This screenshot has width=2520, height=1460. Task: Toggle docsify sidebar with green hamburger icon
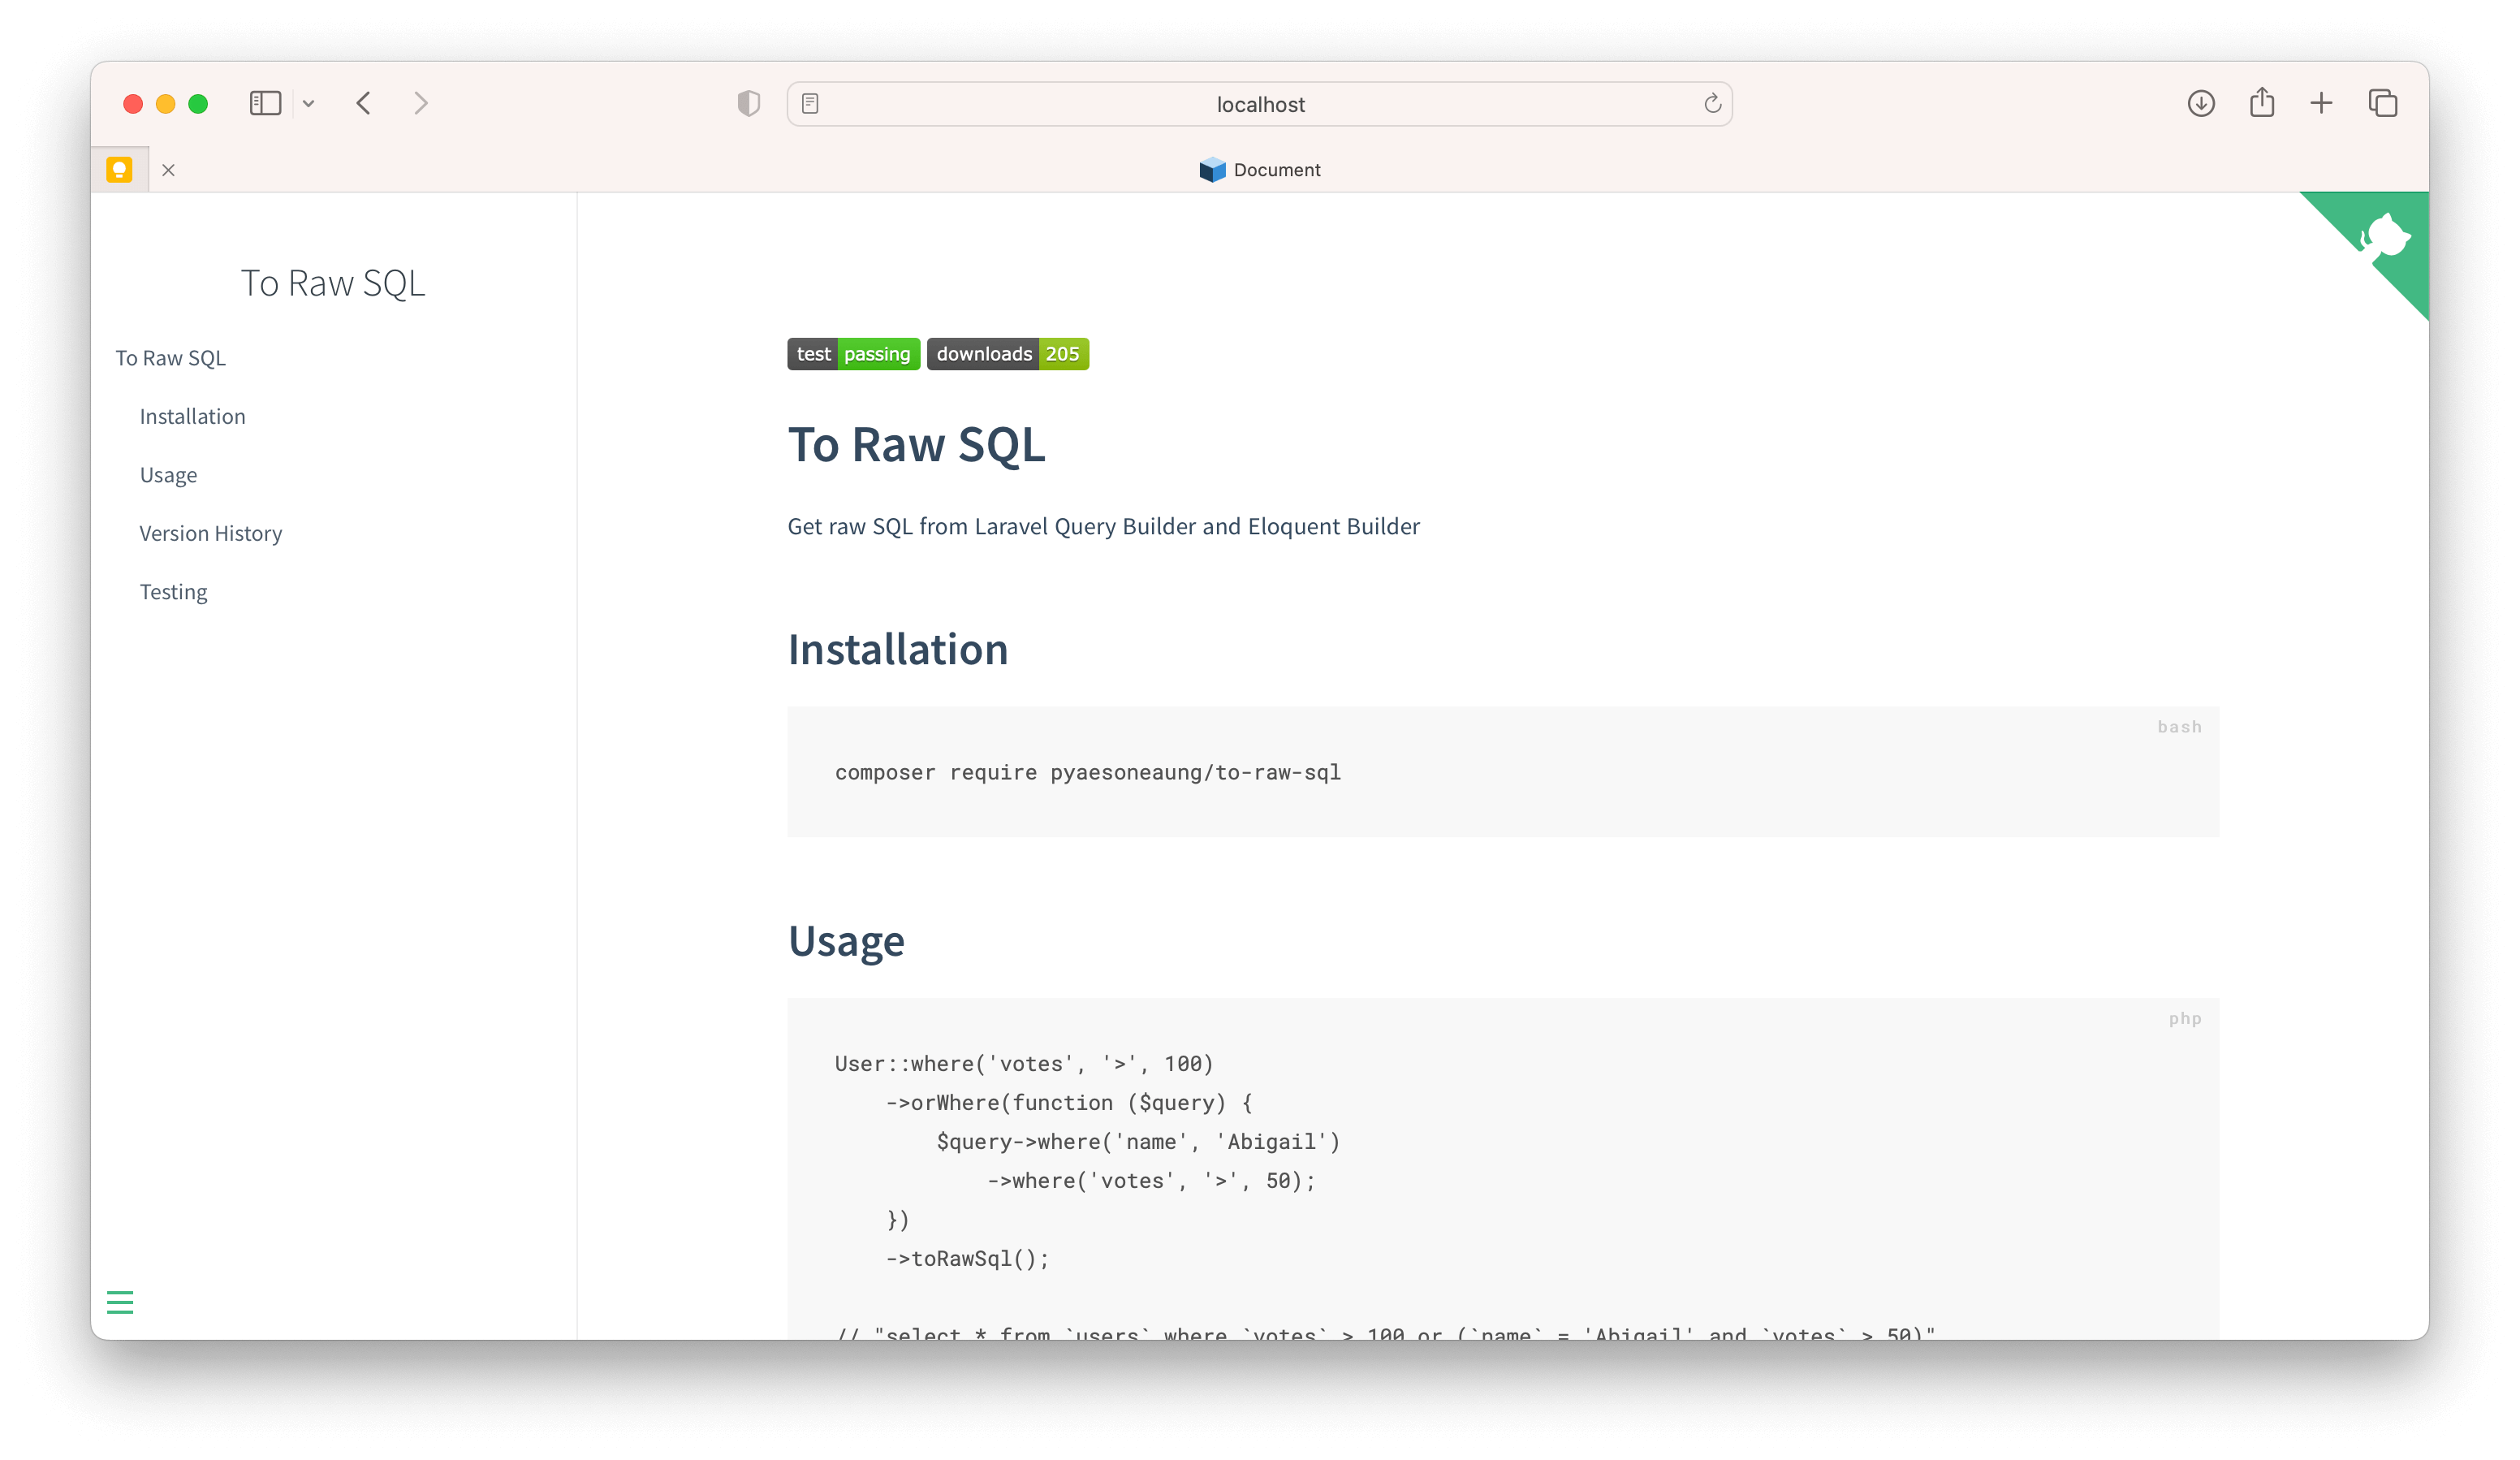[120, 1302]
